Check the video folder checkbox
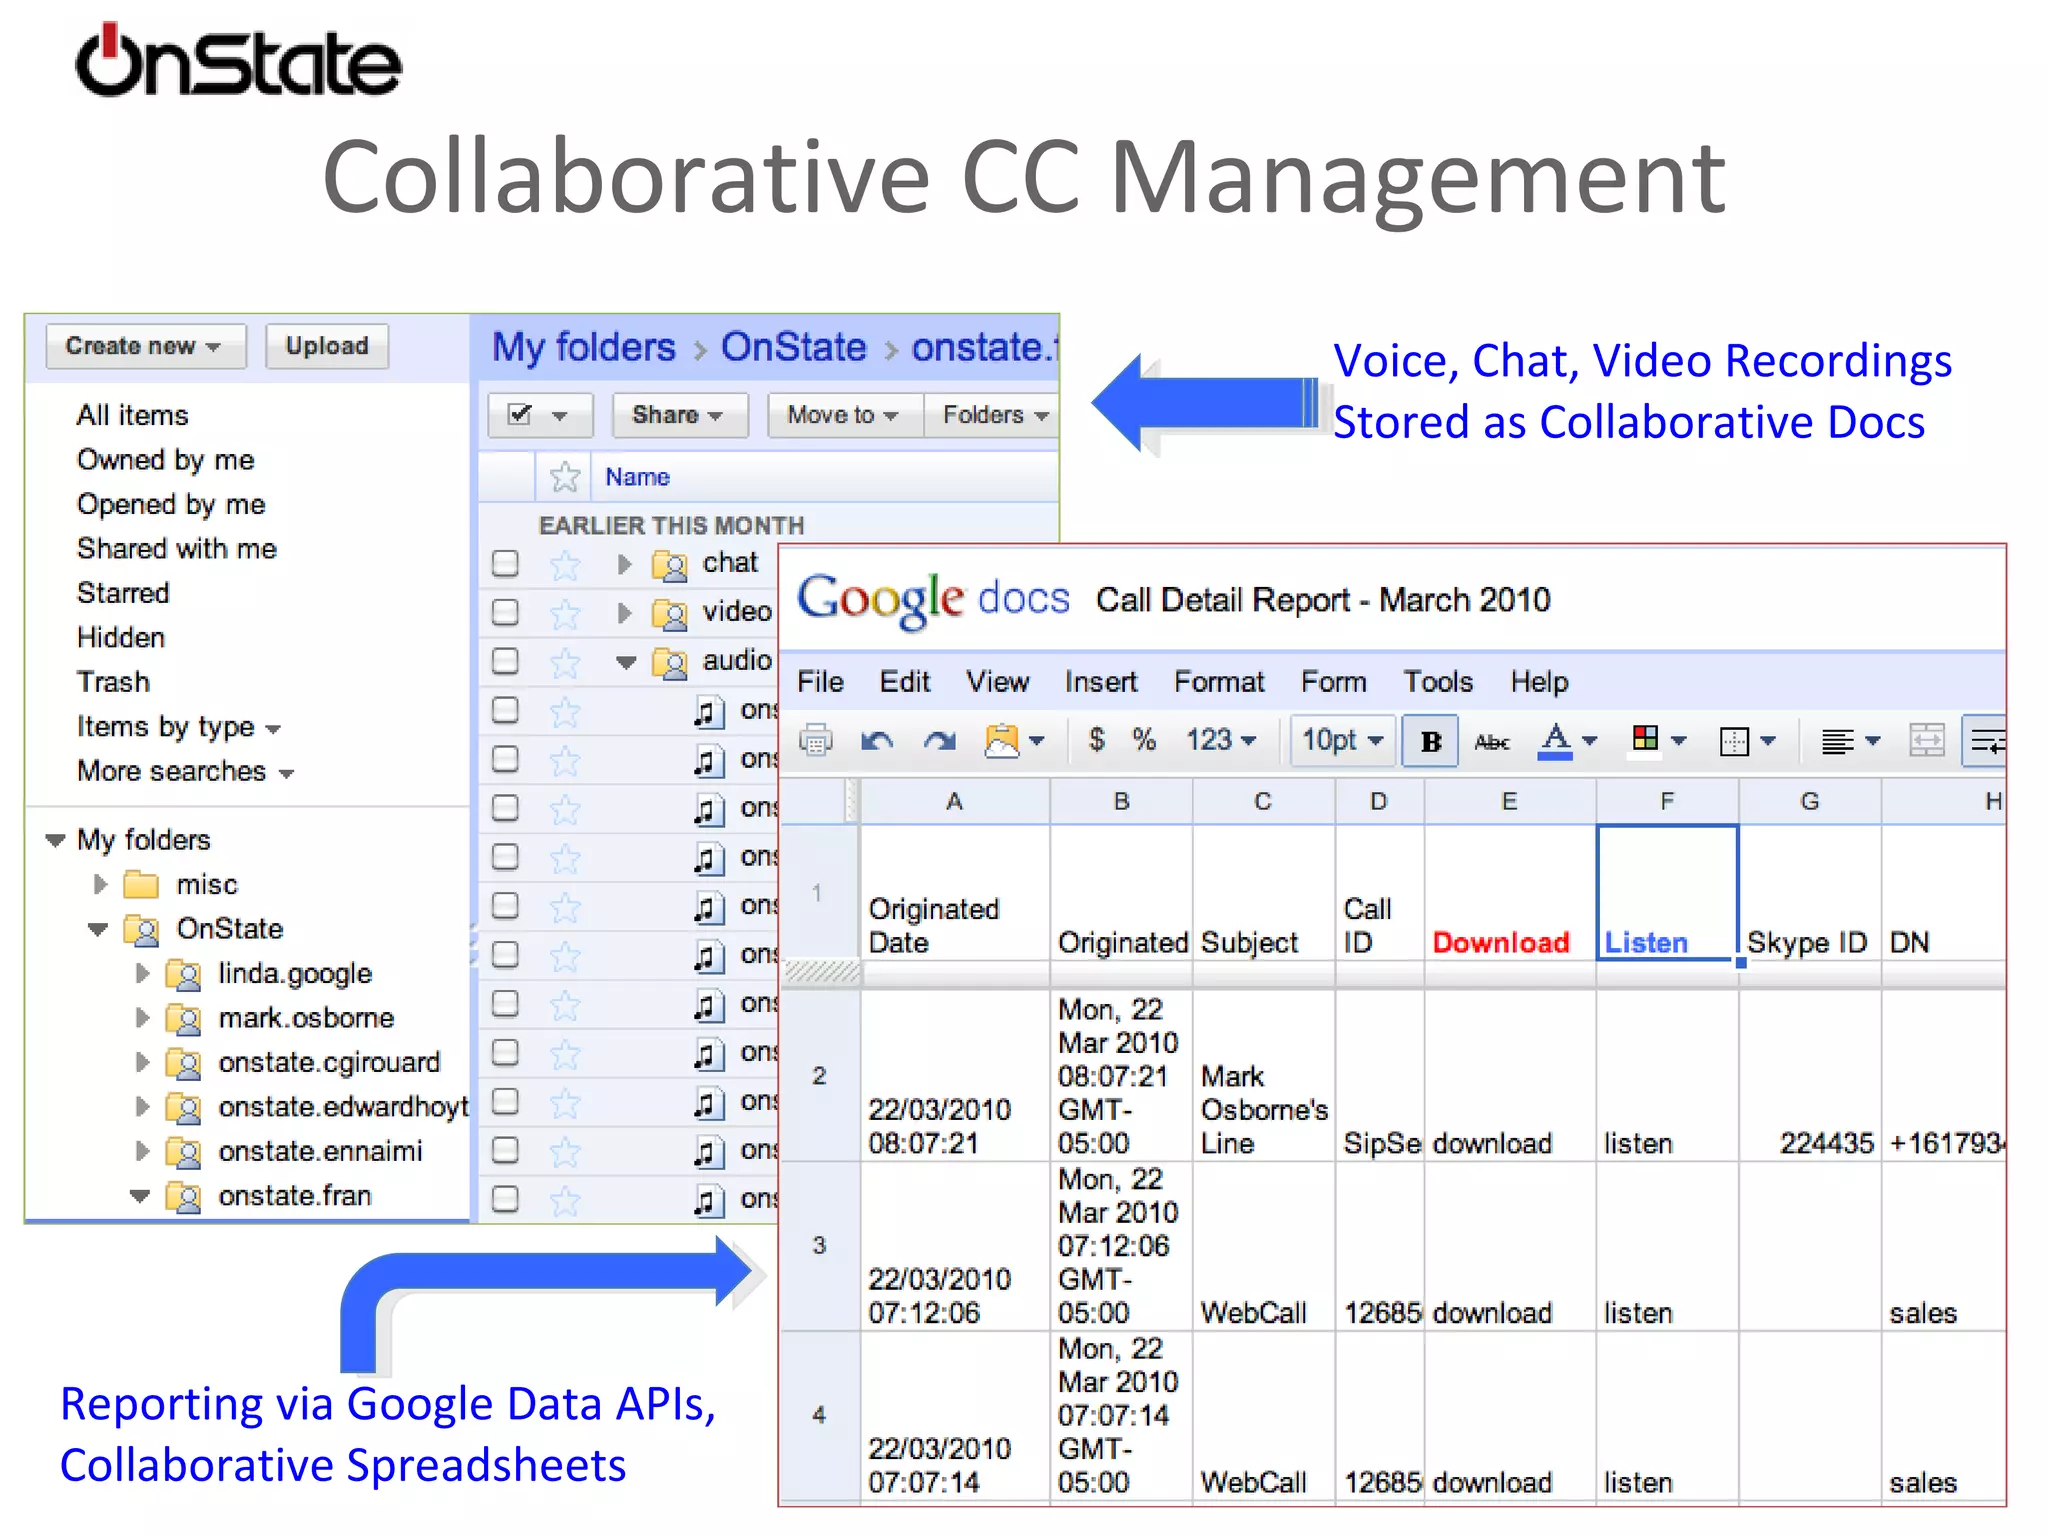The image size is (2048, 1536). pyautogui.click(x=505, y=612)
